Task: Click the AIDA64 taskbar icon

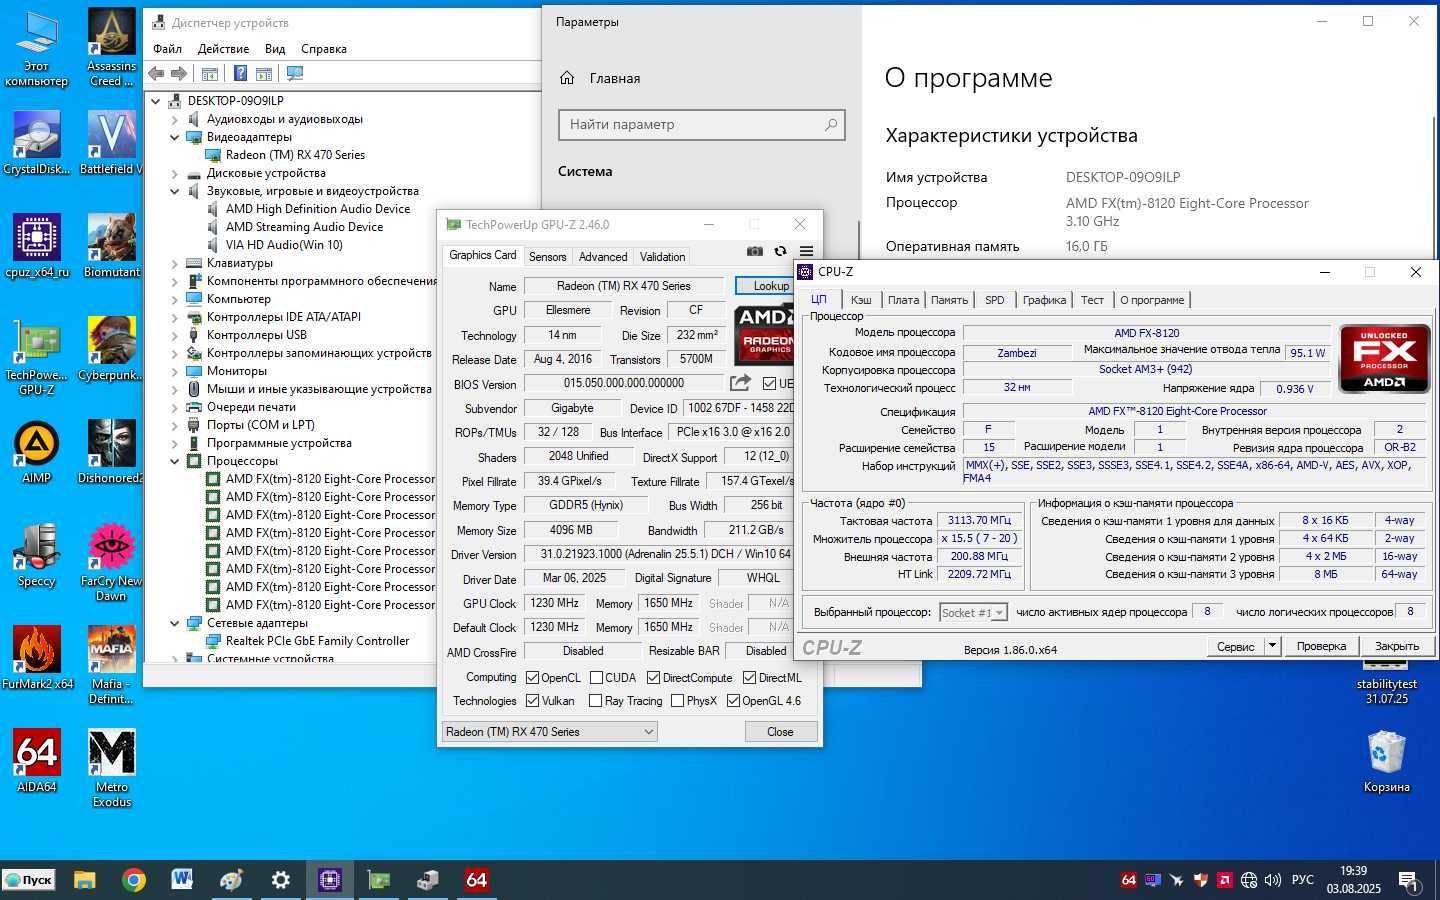Action: pyautogui.click(x=476, y=880)
